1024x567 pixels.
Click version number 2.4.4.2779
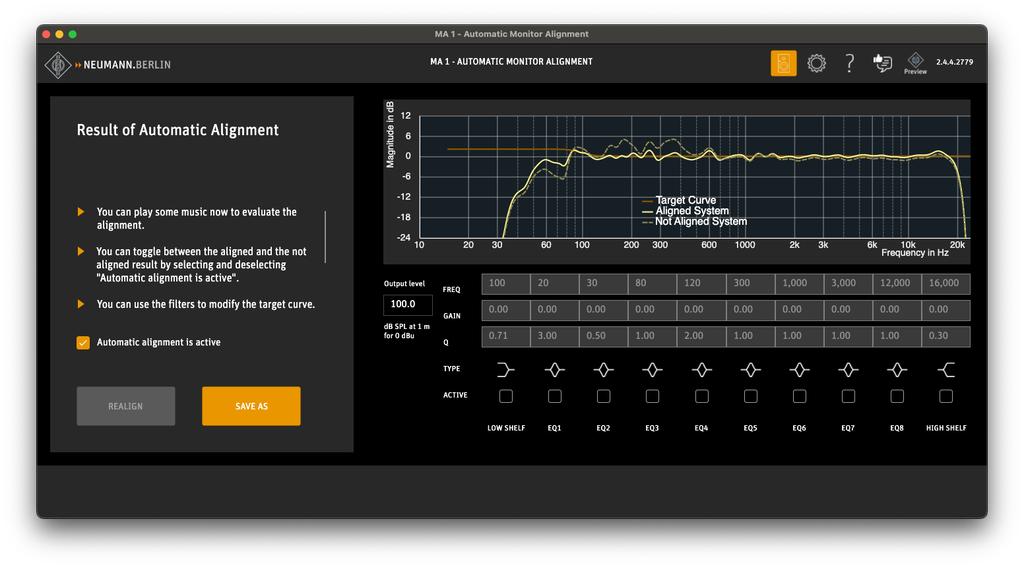[954, 62]
